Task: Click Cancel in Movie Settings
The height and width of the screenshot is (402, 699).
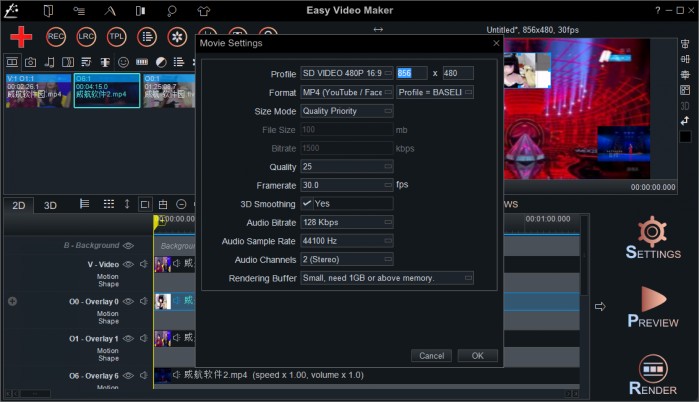Action: [x=431, y=356]
